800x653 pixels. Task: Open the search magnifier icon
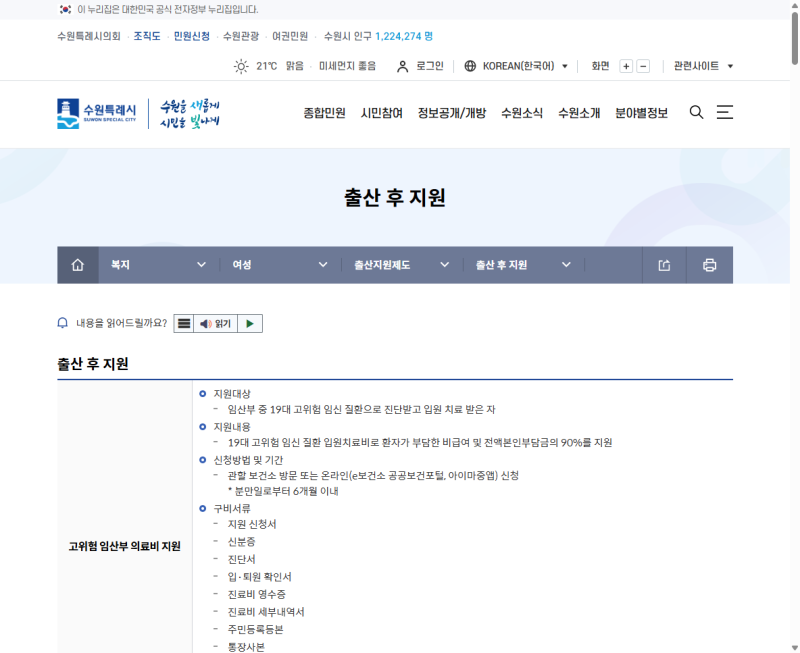[x=696, y=112]
